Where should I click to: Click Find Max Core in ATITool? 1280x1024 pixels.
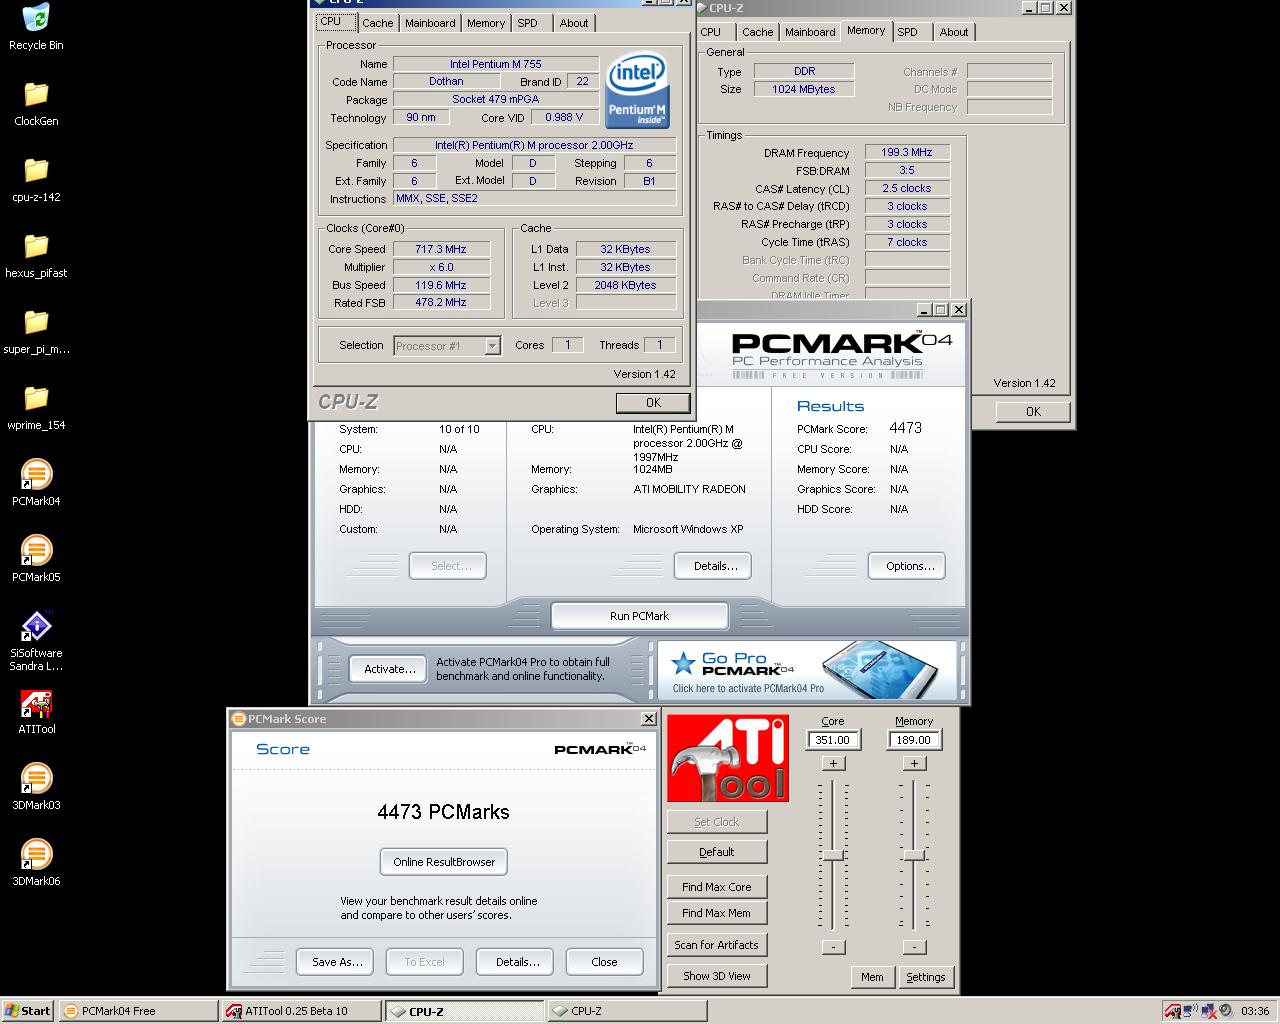click(x=716, y=887)
